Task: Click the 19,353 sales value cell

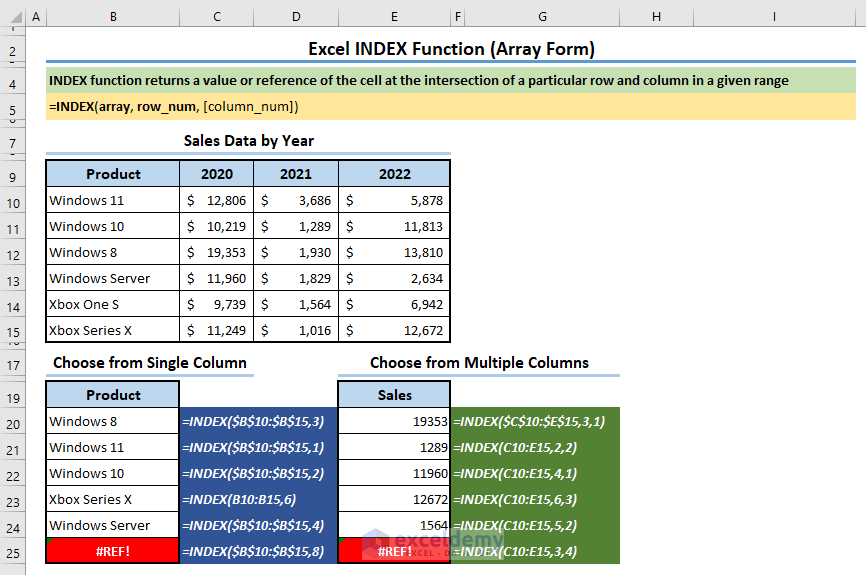Action: [216, 252]
